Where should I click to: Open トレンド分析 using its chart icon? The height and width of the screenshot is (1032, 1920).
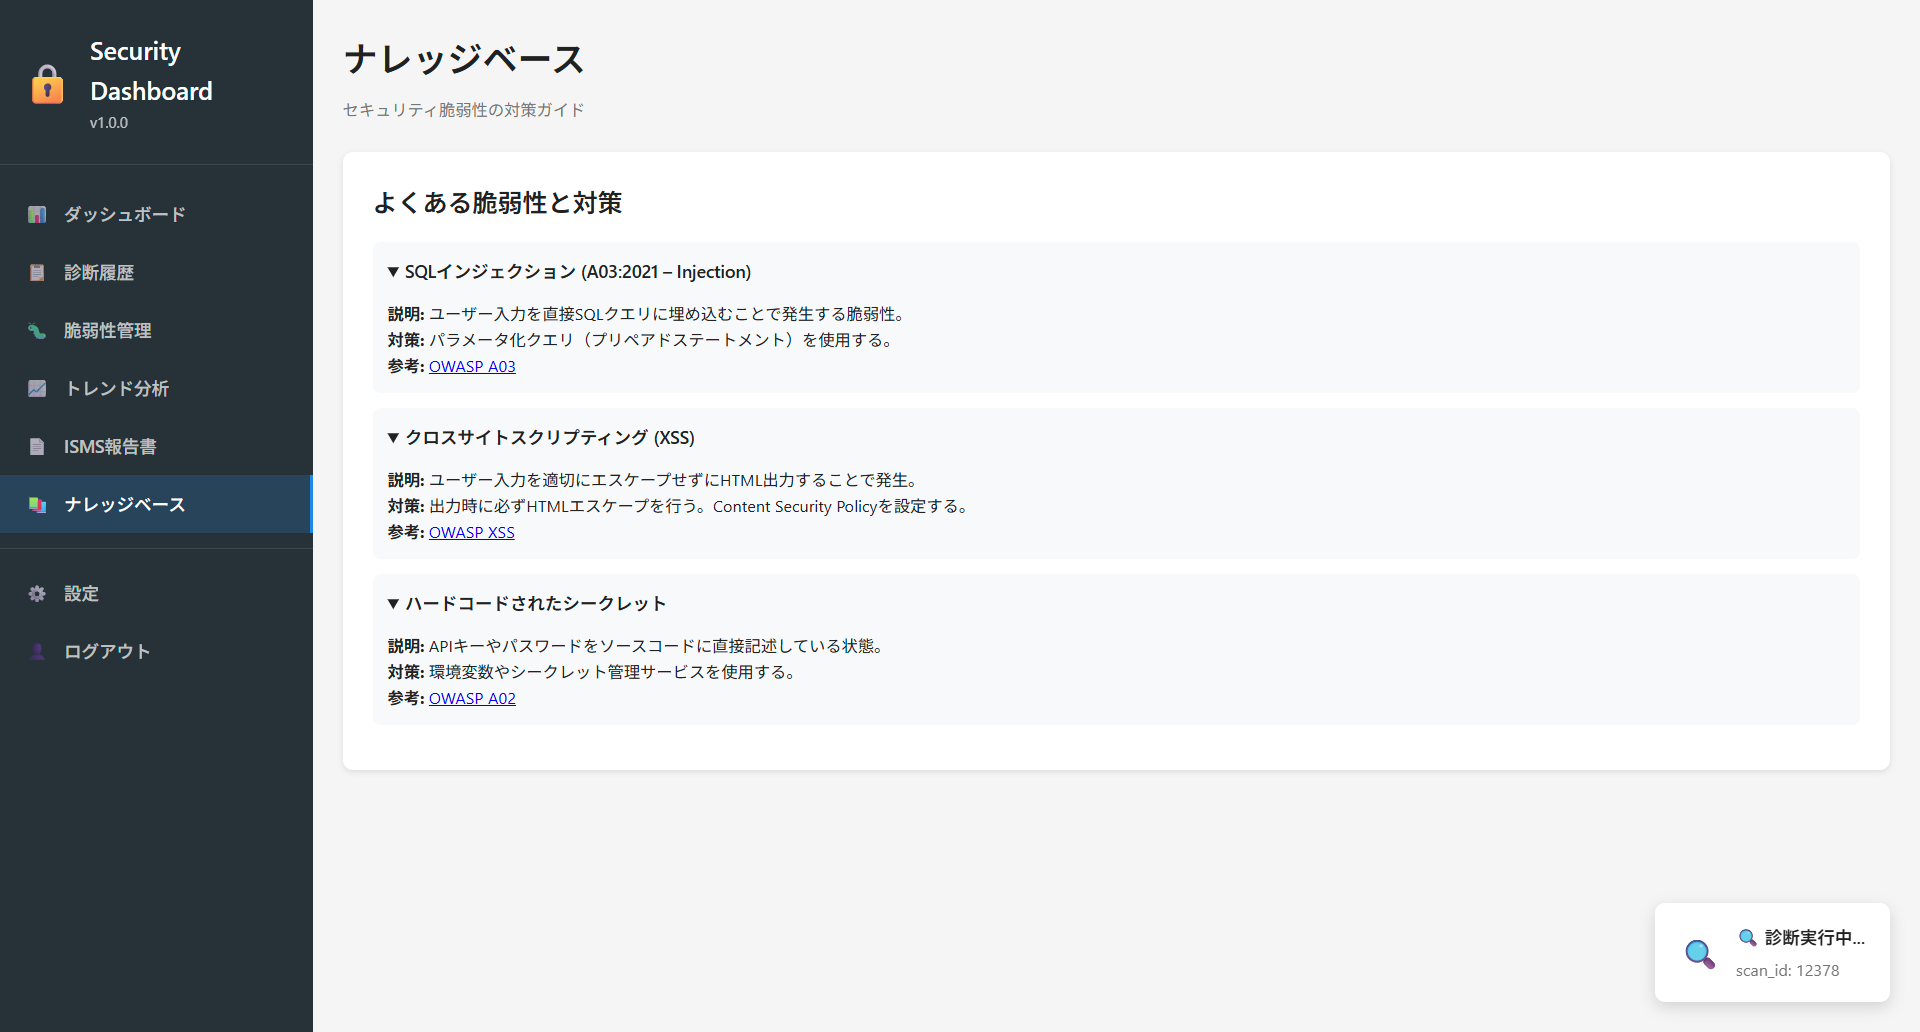(37, 389)
